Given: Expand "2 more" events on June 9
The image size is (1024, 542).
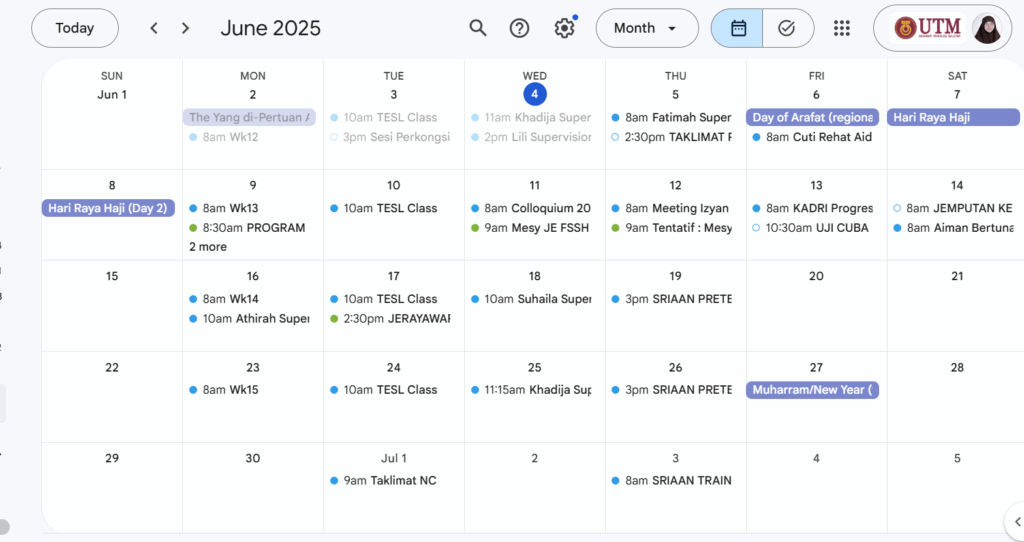Looking at the screenshot, I should click(x=208, y=247).
